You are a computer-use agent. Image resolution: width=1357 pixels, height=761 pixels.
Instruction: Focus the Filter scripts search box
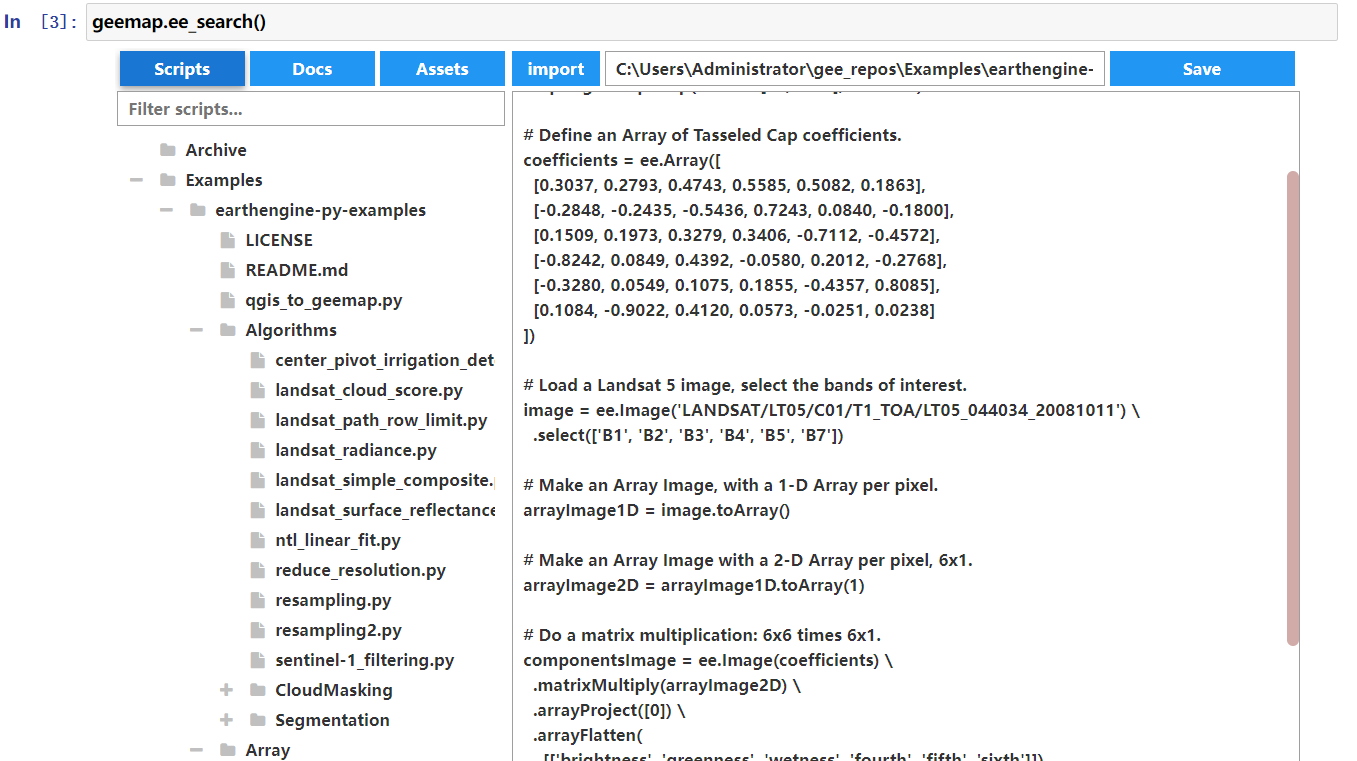311,109
